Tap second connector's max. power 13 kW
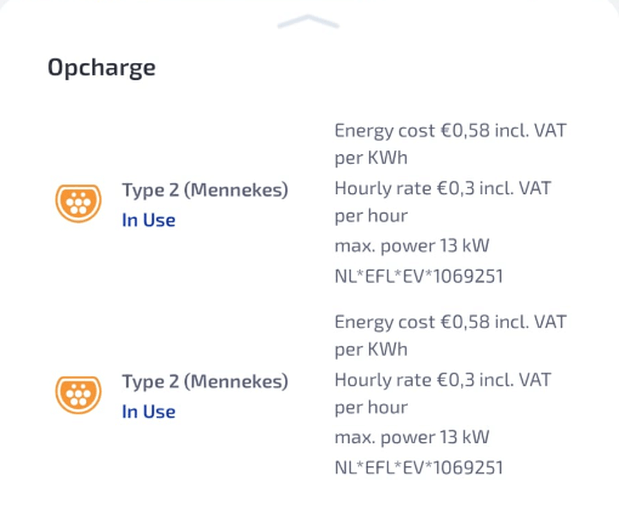This screenshot has width=619, height=510. tap(412, 437)
